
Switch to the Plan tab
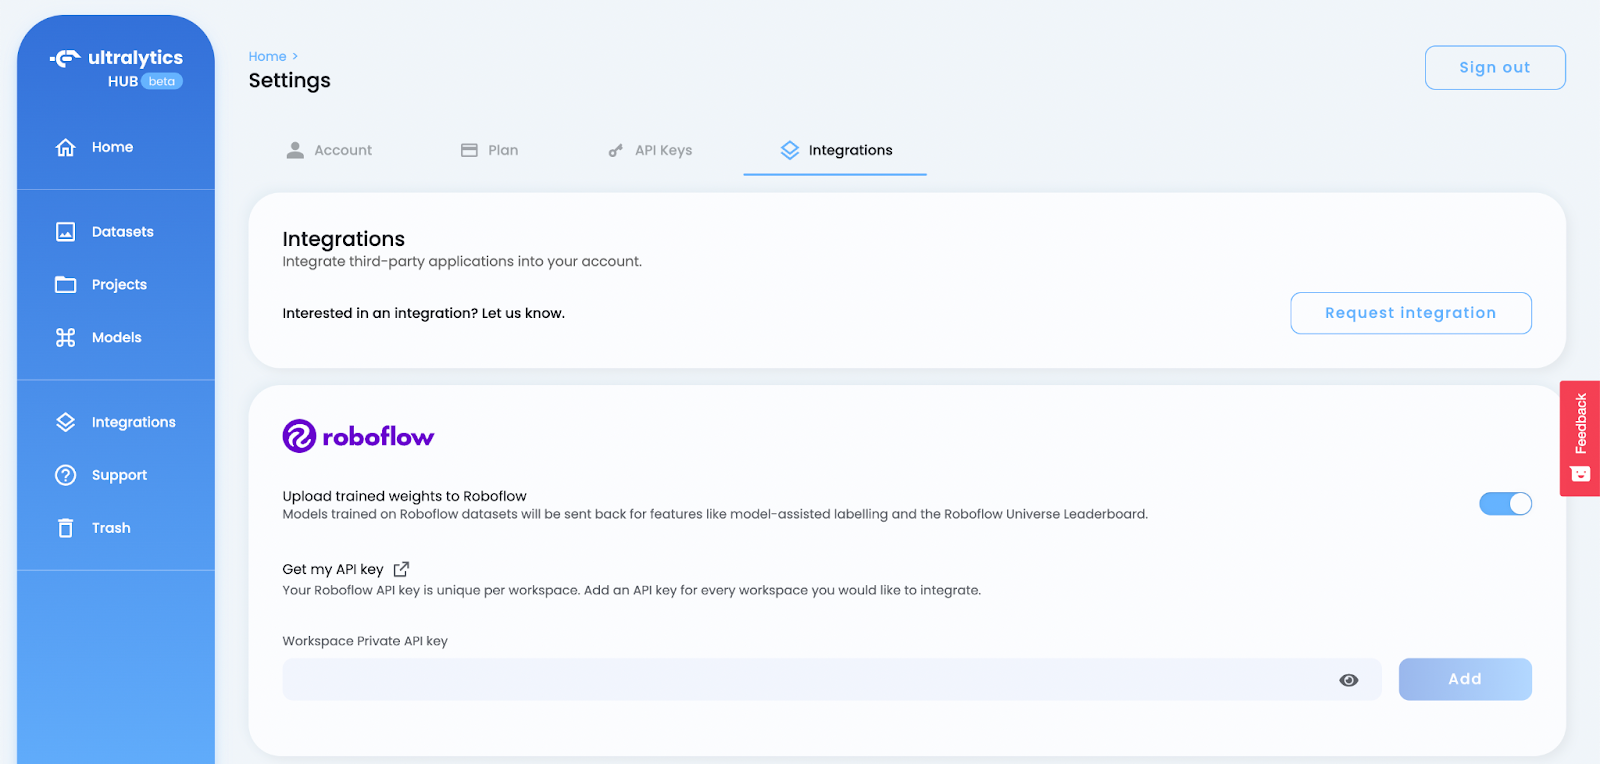point(489,150)
